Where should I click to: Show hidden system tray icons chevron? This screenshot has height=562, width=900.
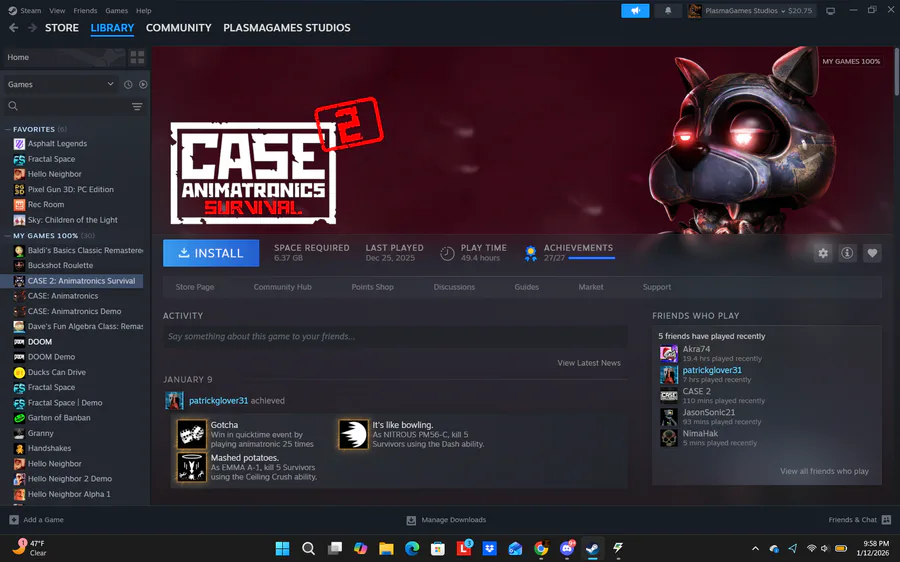click(755, 548)
